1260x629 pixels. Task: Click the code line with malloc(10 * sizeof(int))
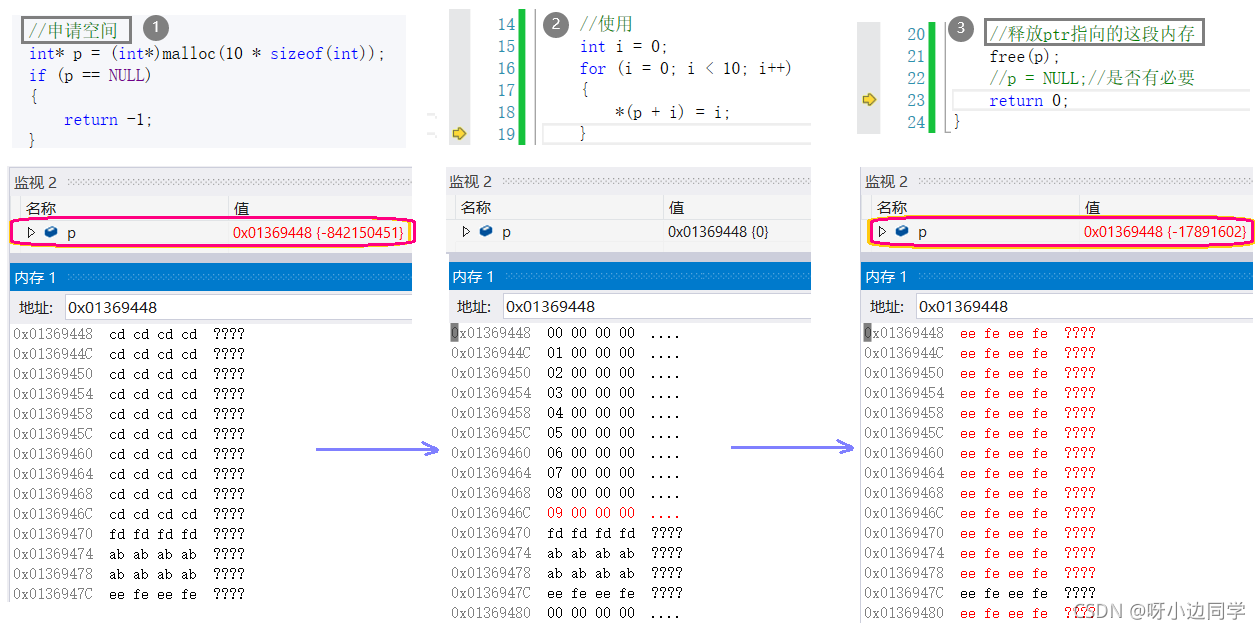coord(207,54)
